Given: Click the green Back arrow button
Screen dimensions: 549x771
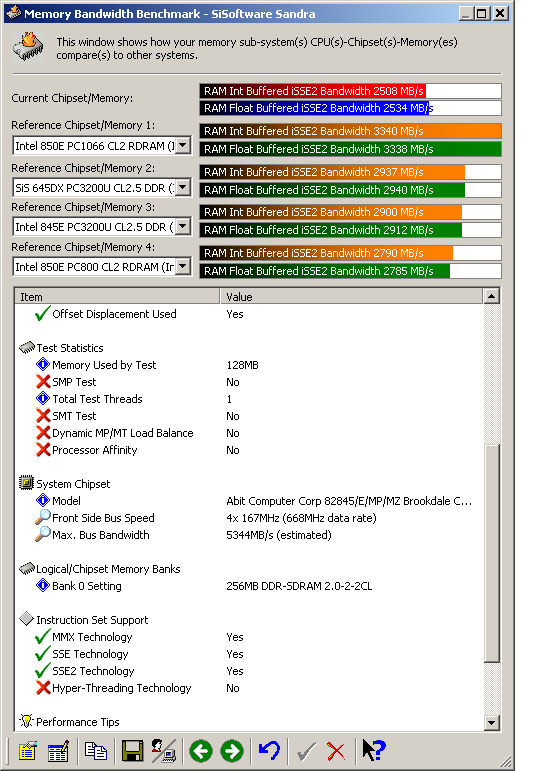Looking at the screenshot, I should point(201,751).
